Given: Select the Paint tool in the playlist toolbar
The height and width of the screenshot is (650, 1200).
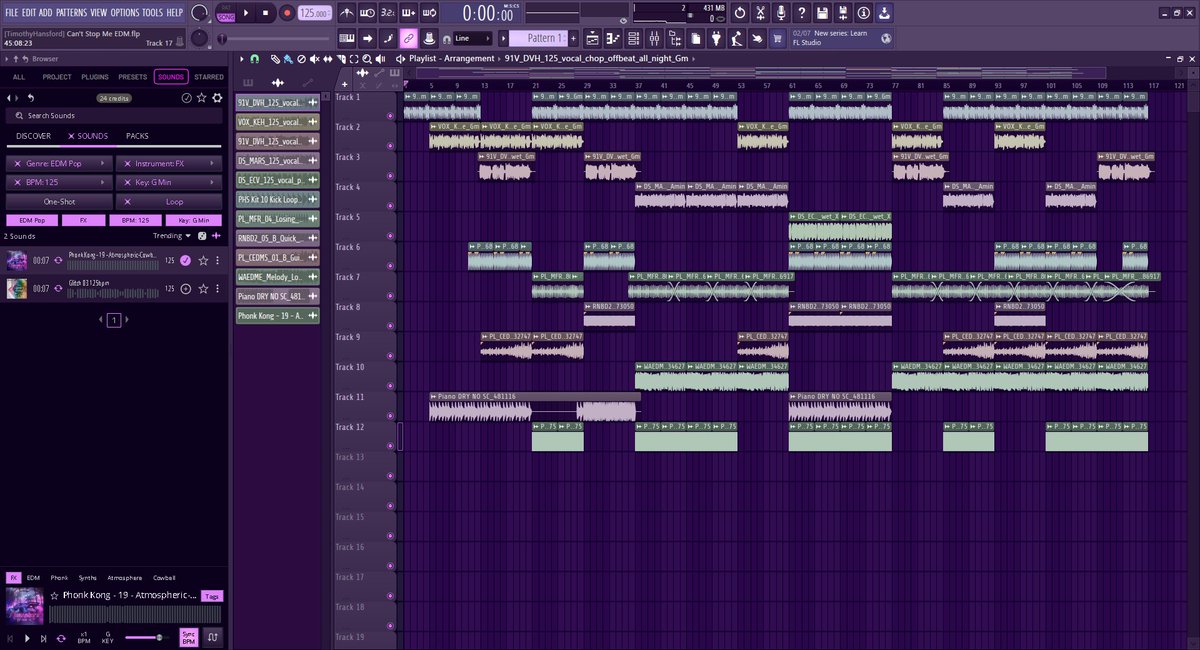Looking at the screenshot, I should pos(288,60).
